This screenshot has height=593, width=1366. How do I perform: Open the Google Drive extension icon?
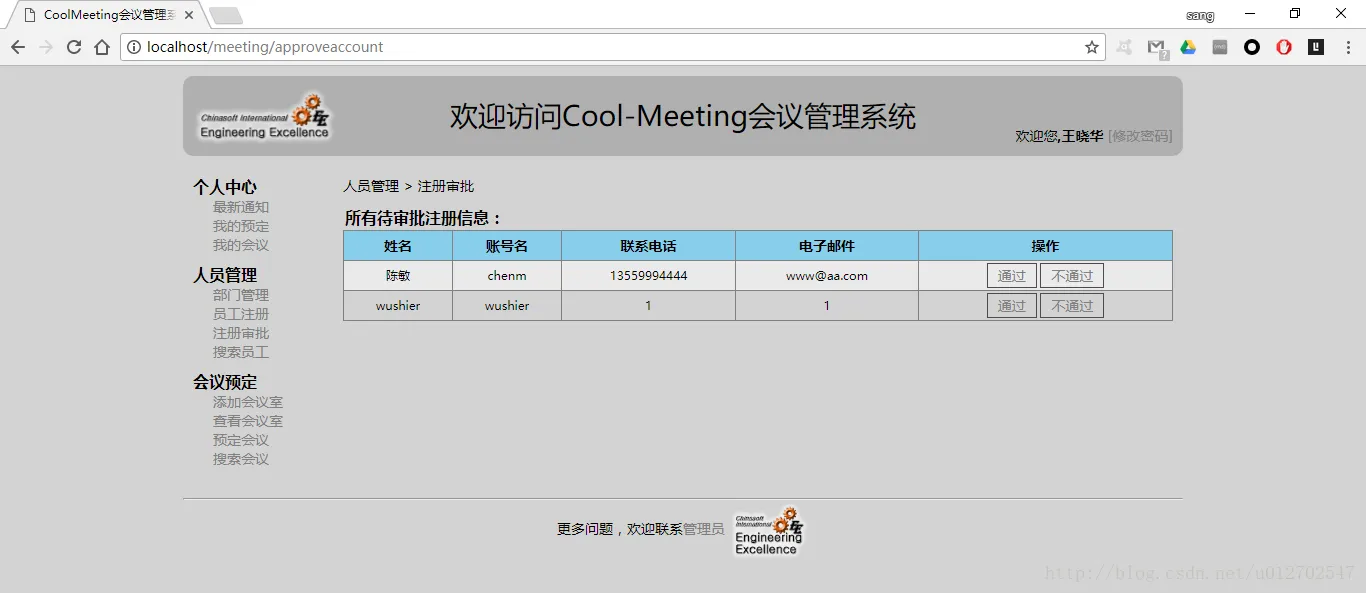coord(1188,47)
